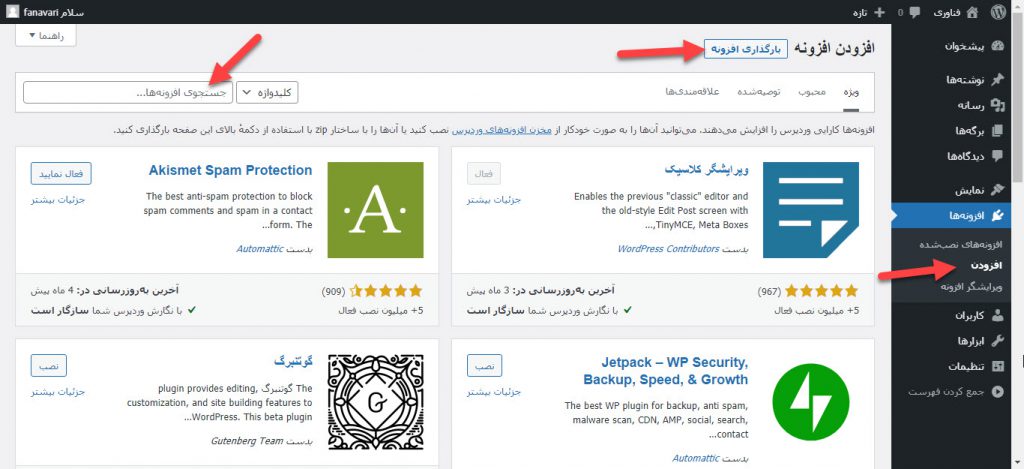Switch to the Popular (محبوب) tab
The height and width of the screenshot is (469, 1024).
[811, 92]
